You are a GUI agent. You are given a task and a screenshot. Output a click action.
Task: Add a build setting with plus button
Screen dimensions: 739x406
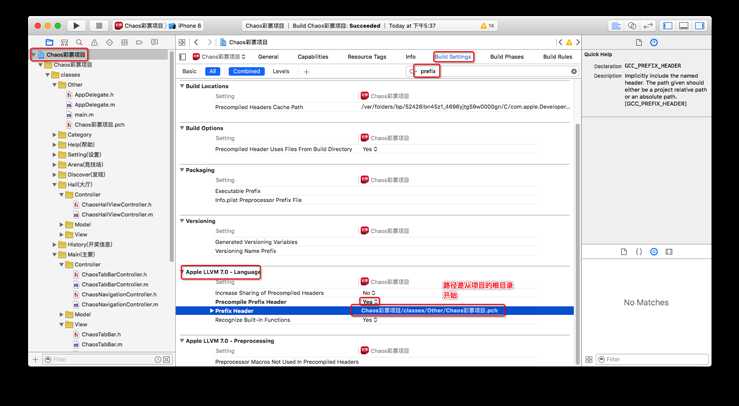306,72
